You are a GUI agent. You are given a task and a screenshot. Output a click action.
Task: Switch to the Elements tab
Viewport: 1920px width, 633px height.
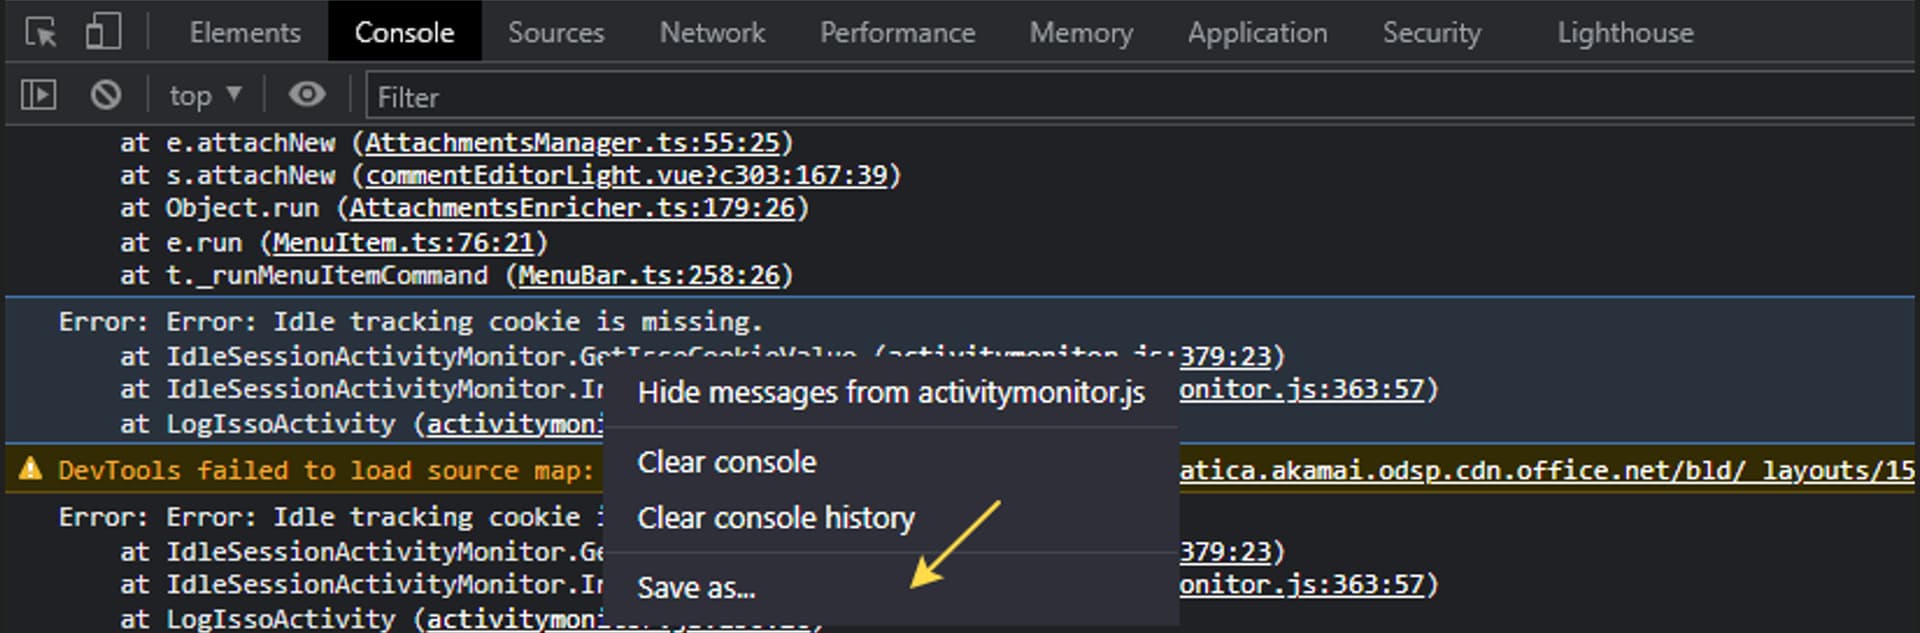(x=245, y=32)
